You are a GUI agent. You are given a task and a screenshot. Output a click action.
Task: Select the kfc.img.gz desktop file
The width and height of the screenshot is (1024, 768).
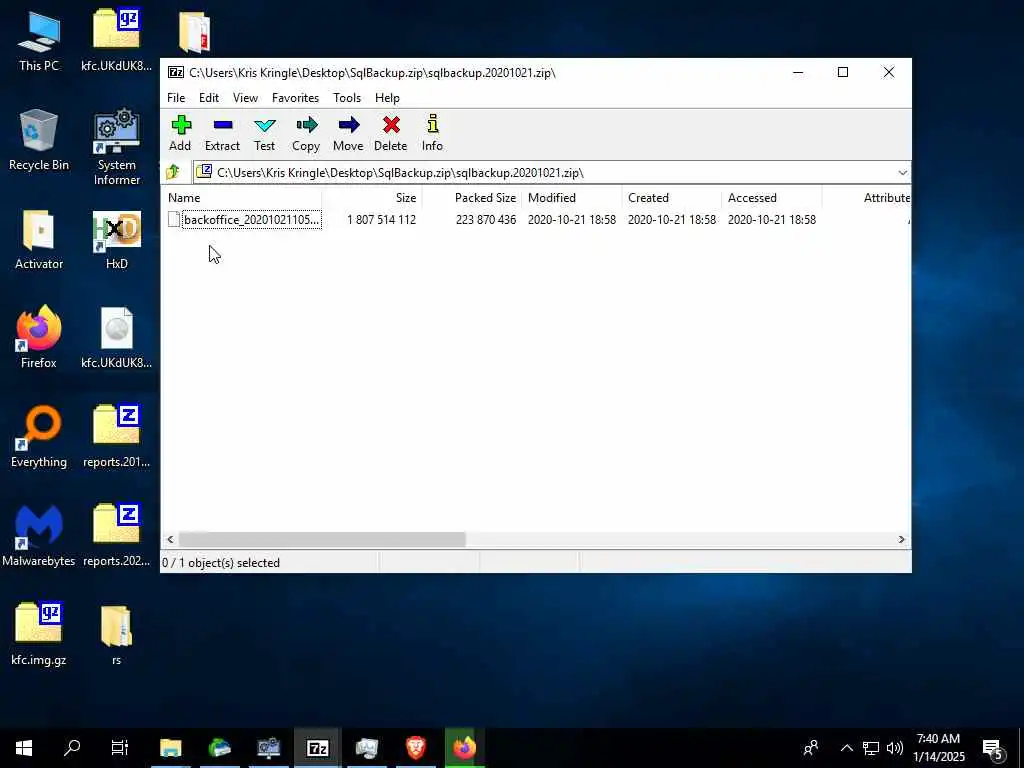(x=39, y=634)
